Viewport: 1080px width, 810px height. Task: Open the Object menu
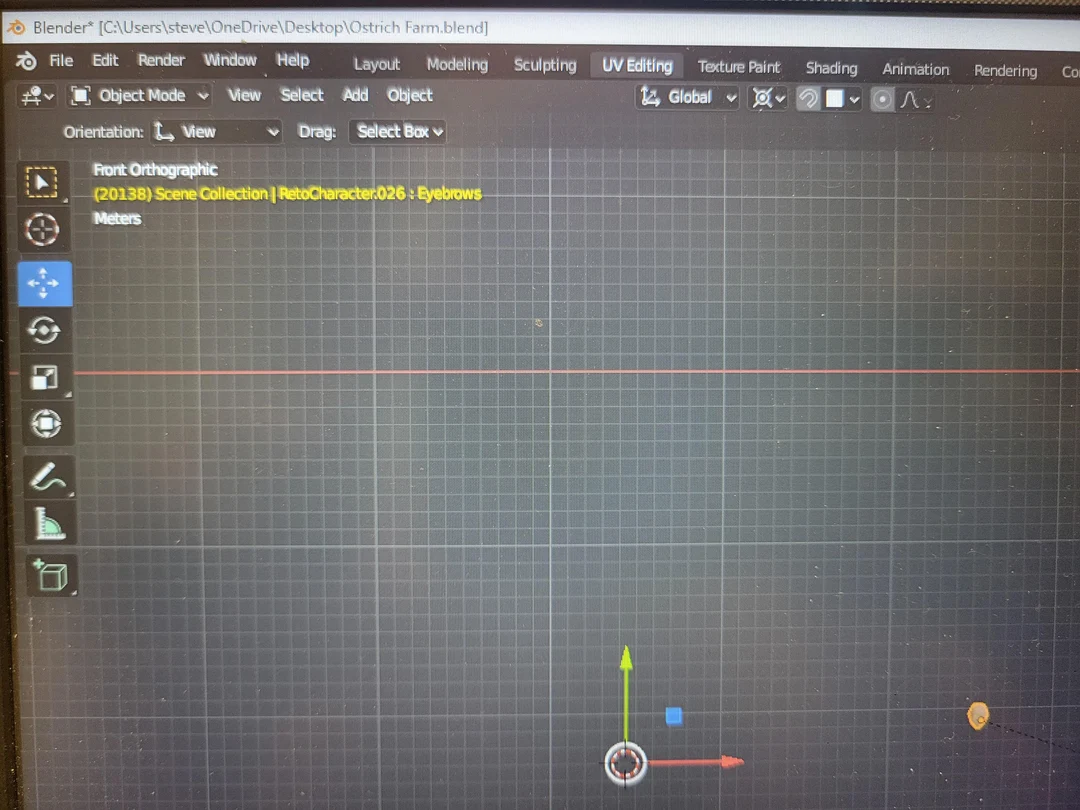click(410, 96)
